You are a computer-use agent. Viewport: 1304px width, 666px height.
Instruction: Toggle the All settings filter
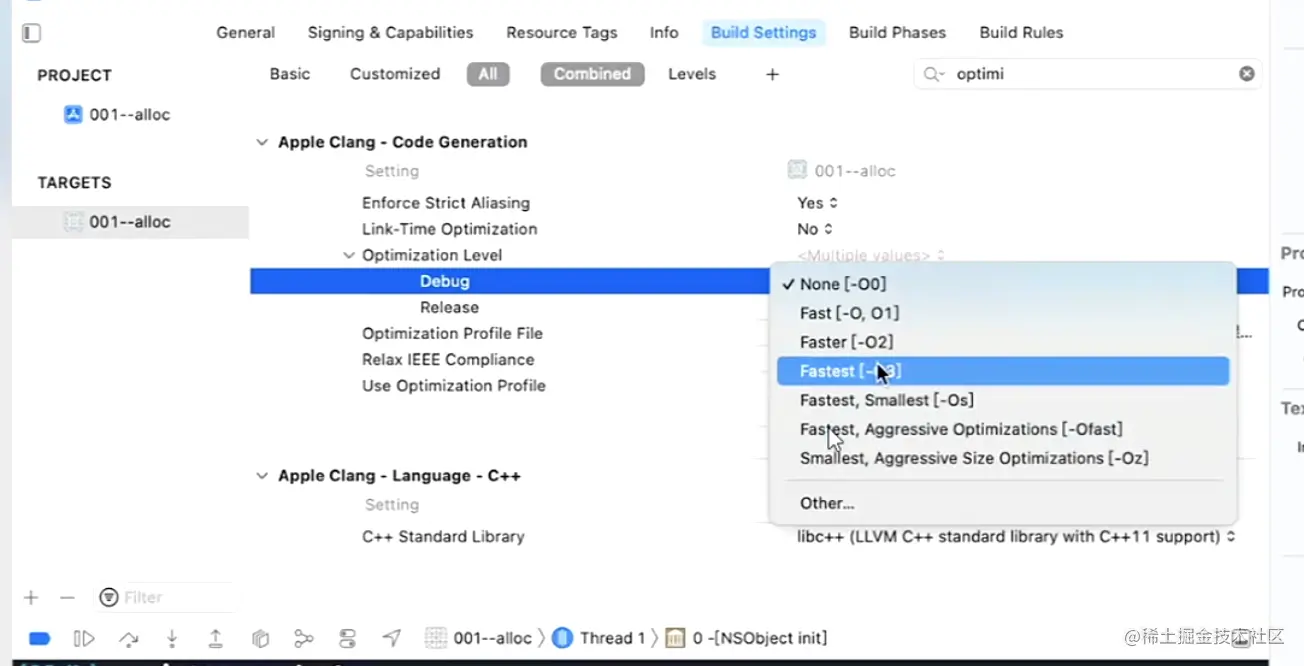(488, 74)
